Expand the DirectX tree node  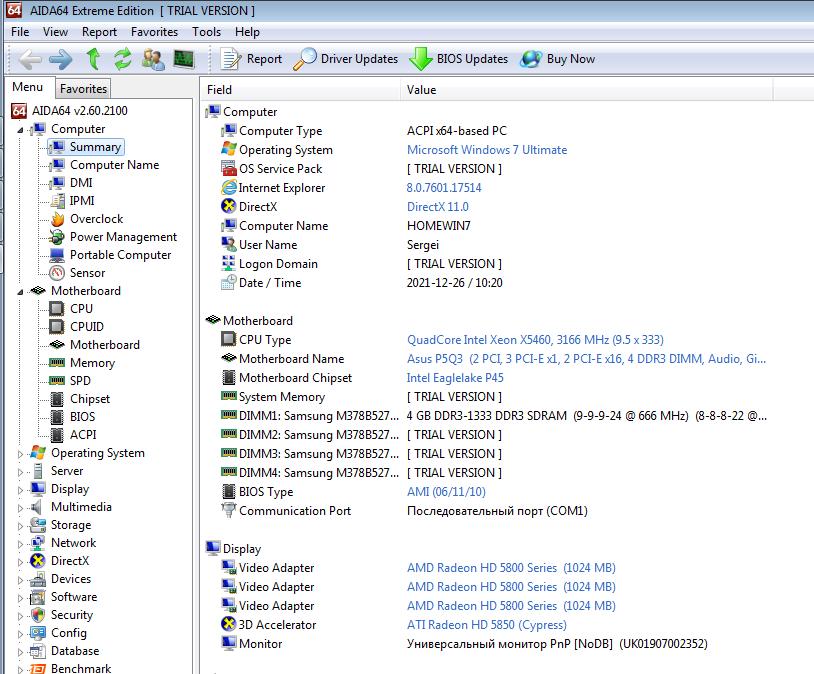[20, 562]
